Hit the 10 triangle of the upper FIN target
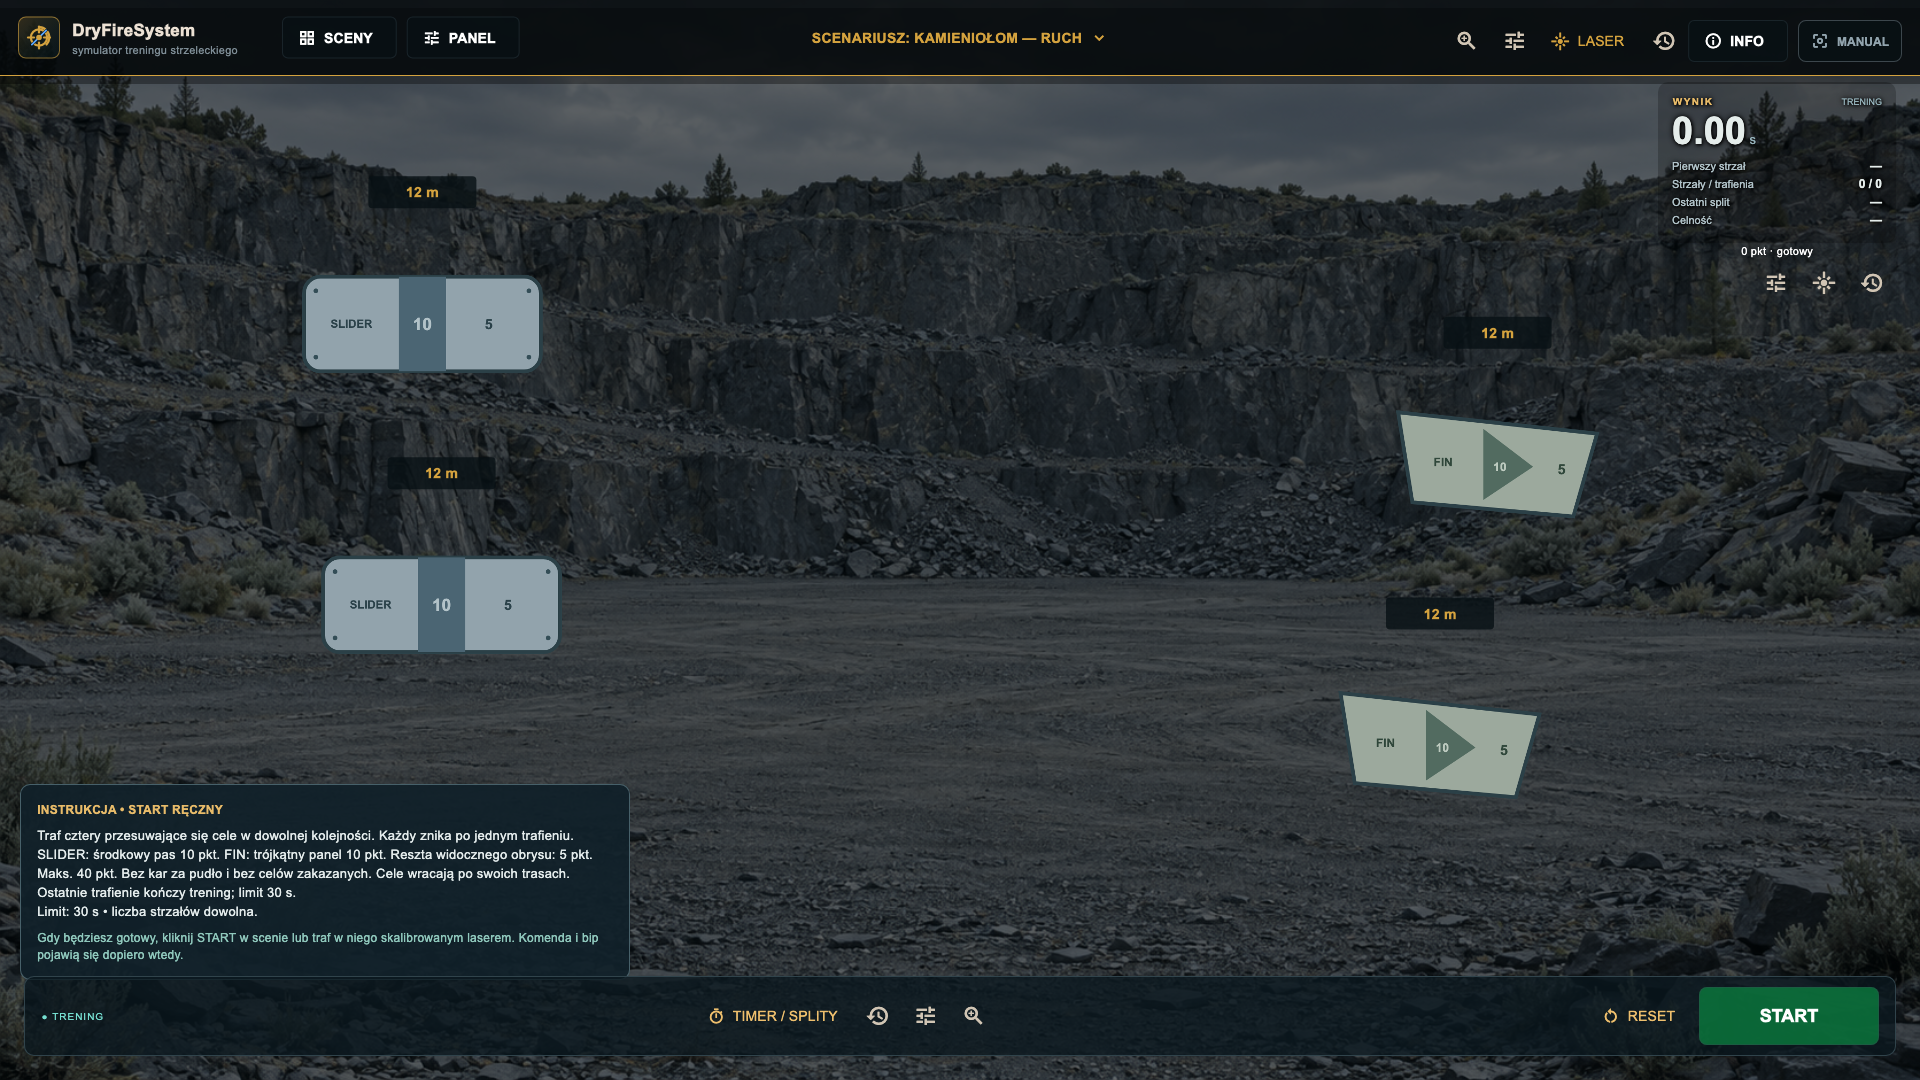Image resolution: width=1920 pixels, height=1080 pixels. tap(1501, 466)
